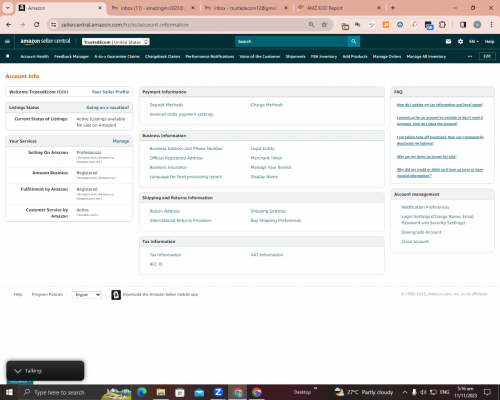Bookmark this page with the star icon

(x=324, y=25)
